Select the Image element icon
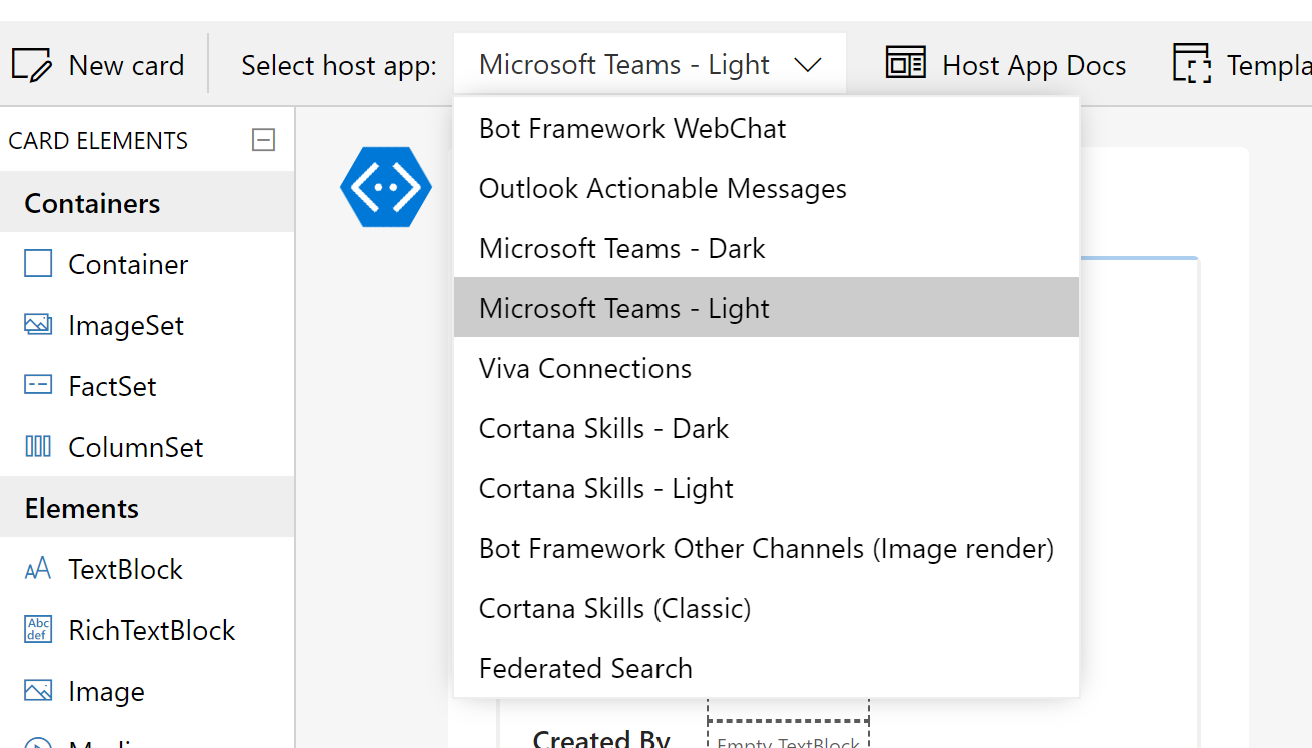The height and width of the screenshot is (748, 1312). click(37, 690)
